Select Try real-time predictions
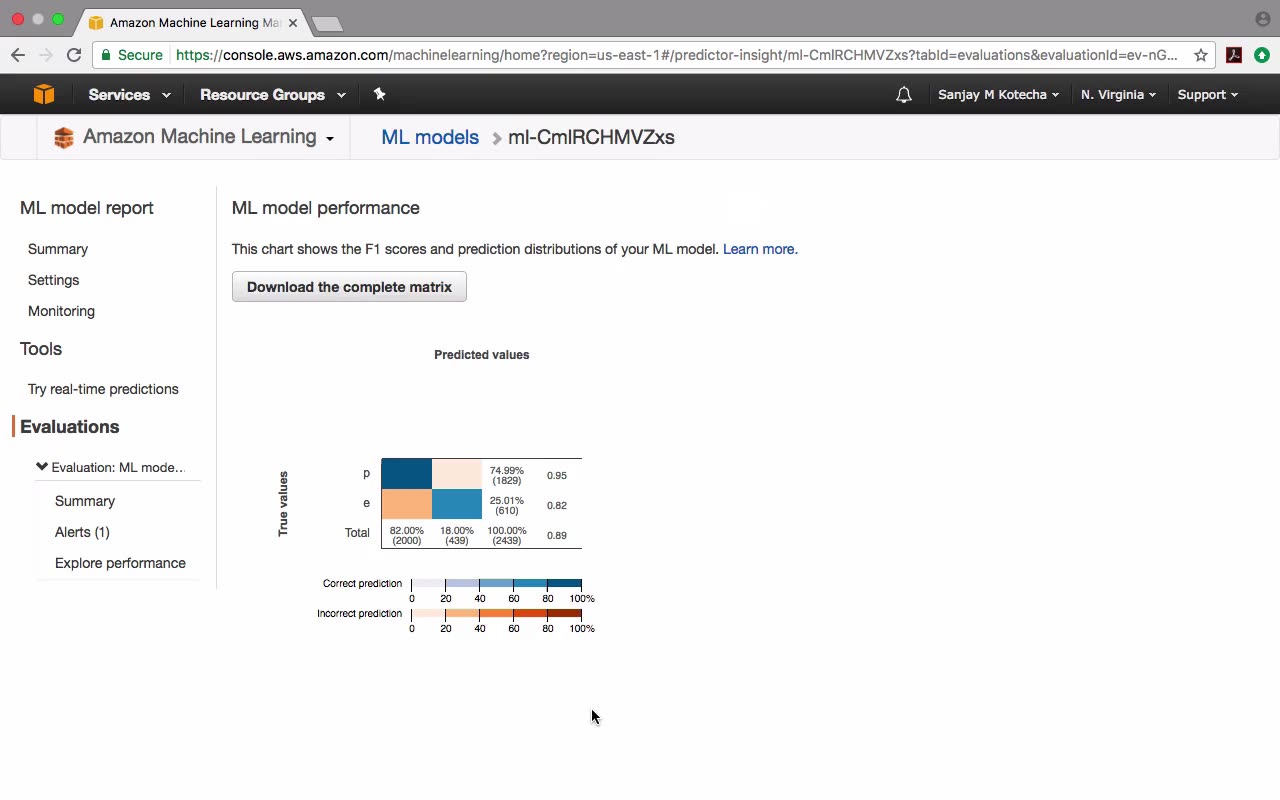 pyautogui.click(x=103, y=389)
